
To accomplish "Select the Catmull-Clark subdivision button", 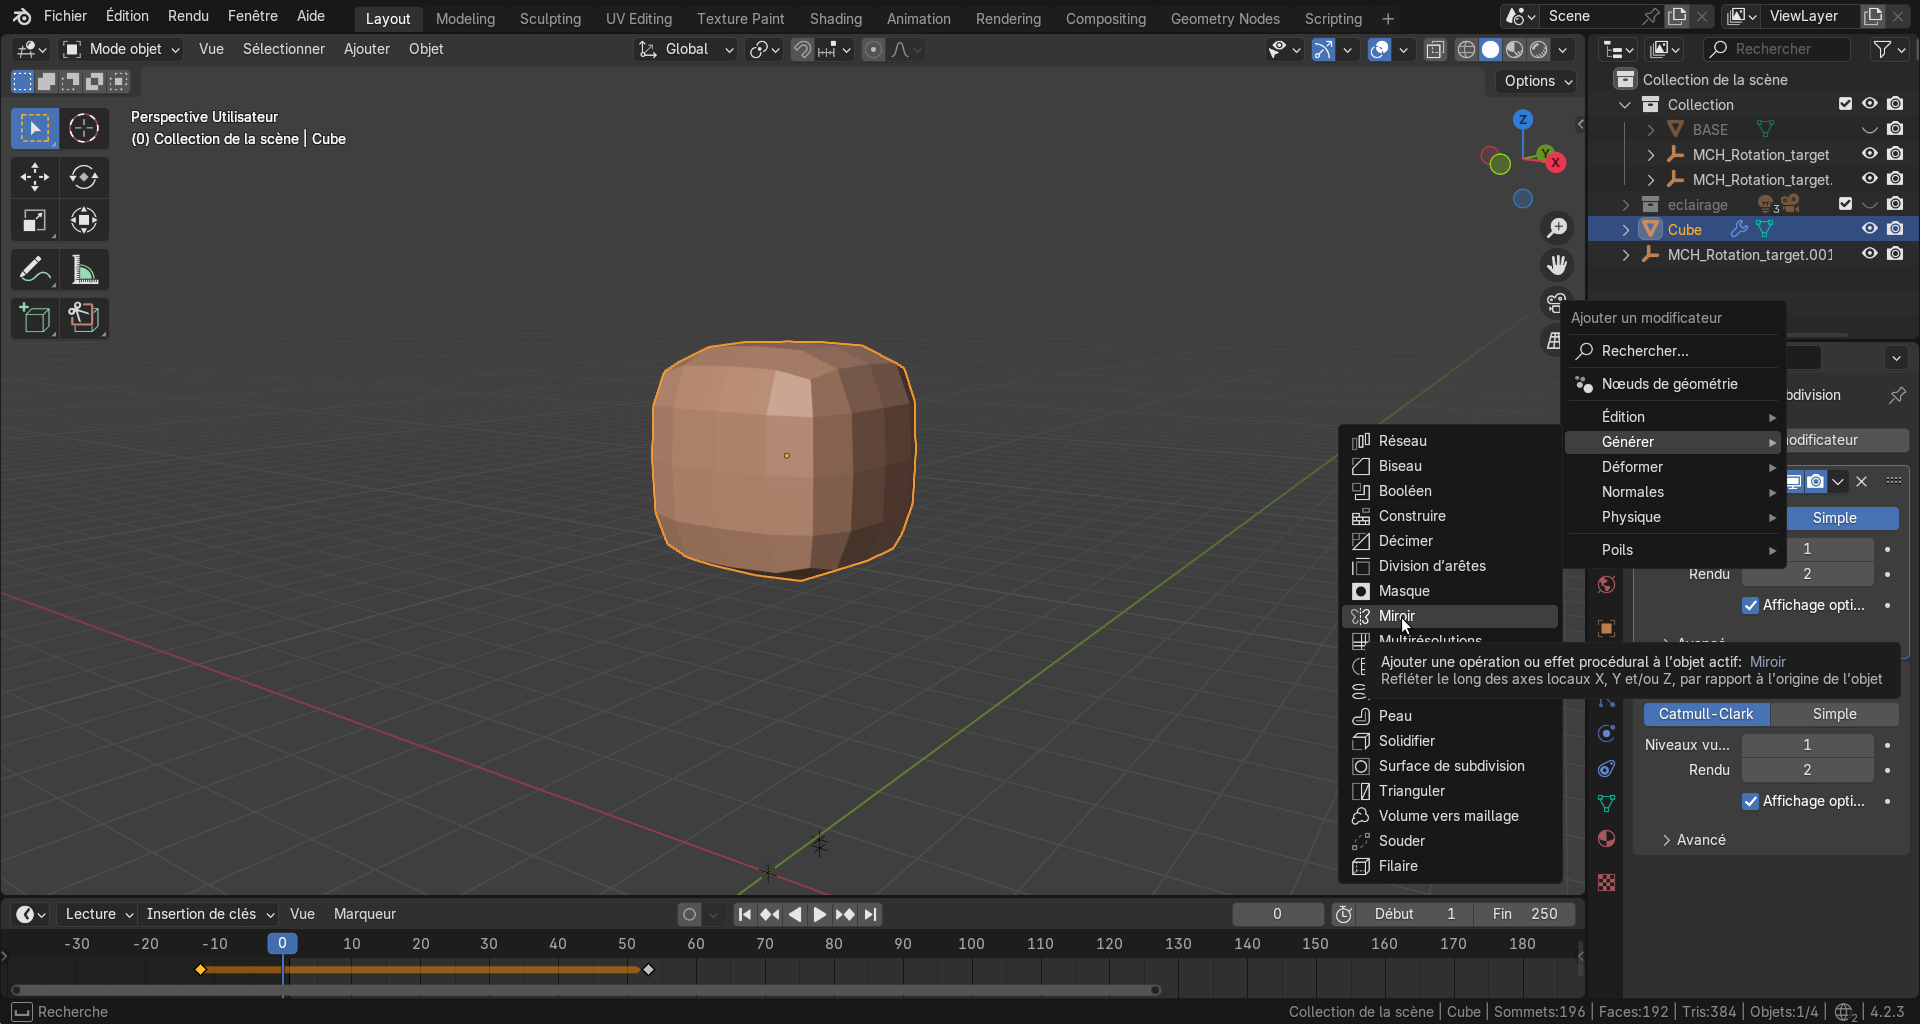I will [x=1705, y=714].
